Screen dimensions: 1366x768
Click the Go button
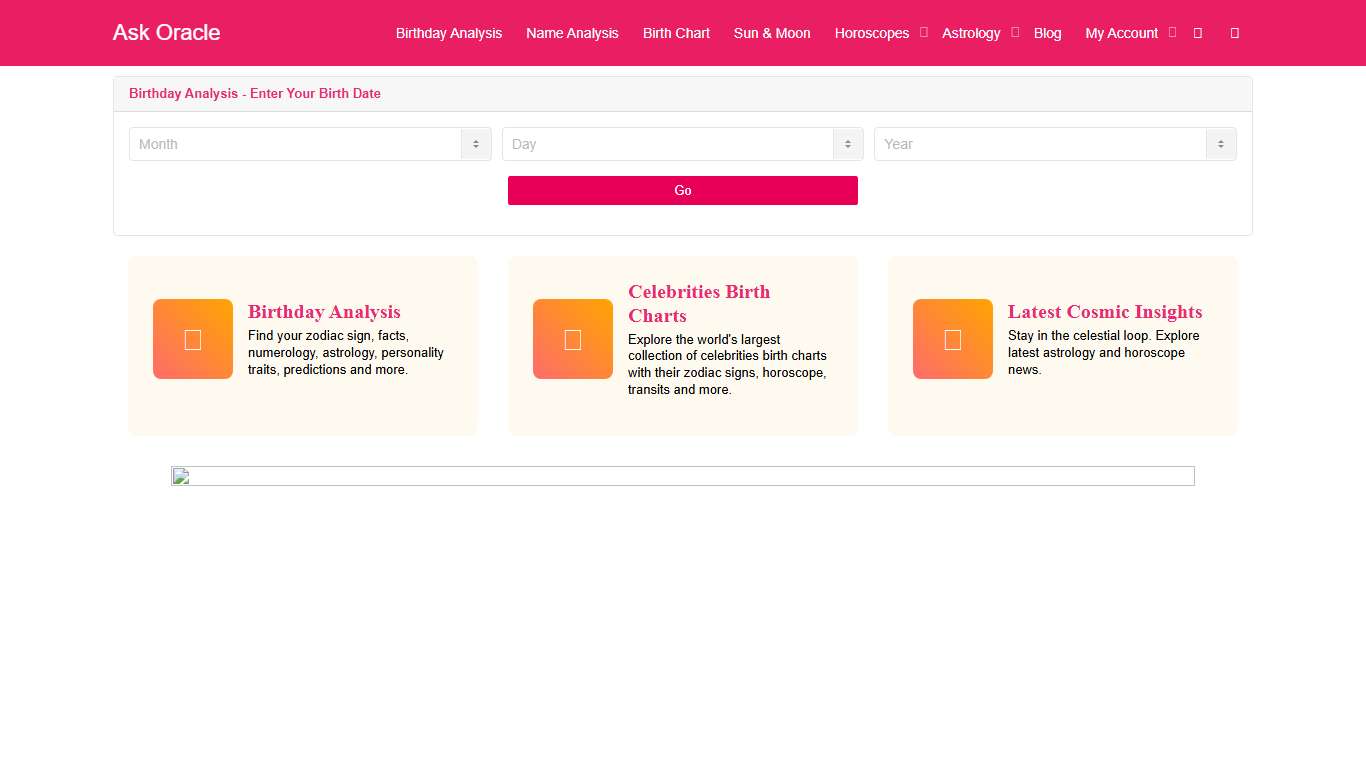coord(683,190)
